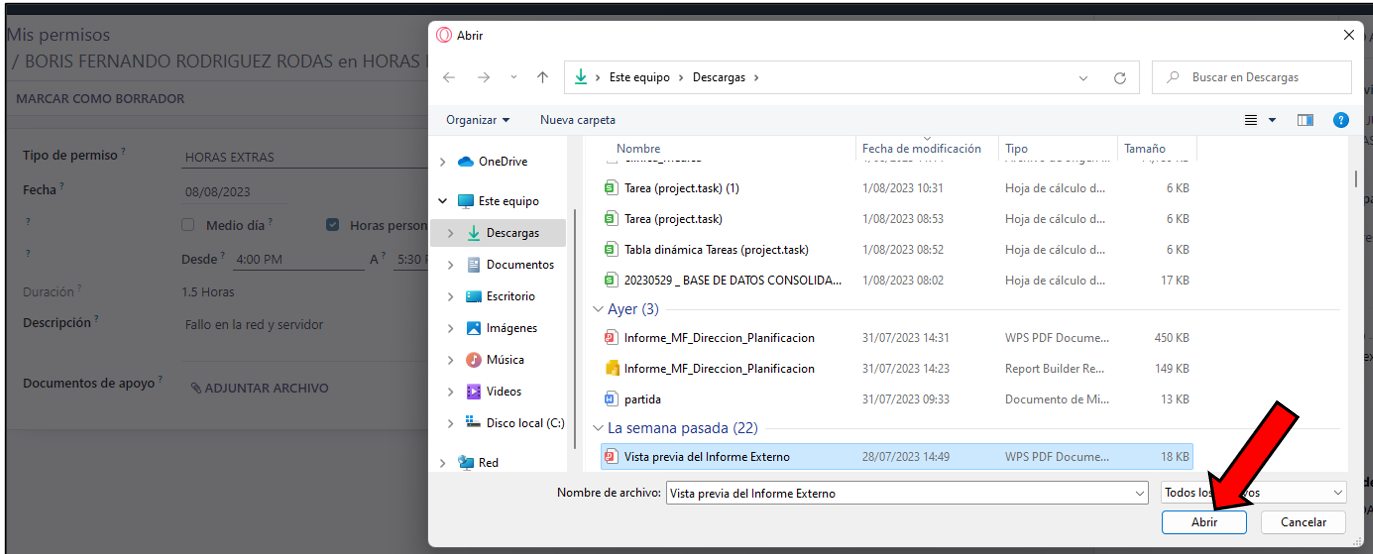Select the Imágenes folder in sidebar
This screenshot has width=1373, height=554.
[511, 328]
